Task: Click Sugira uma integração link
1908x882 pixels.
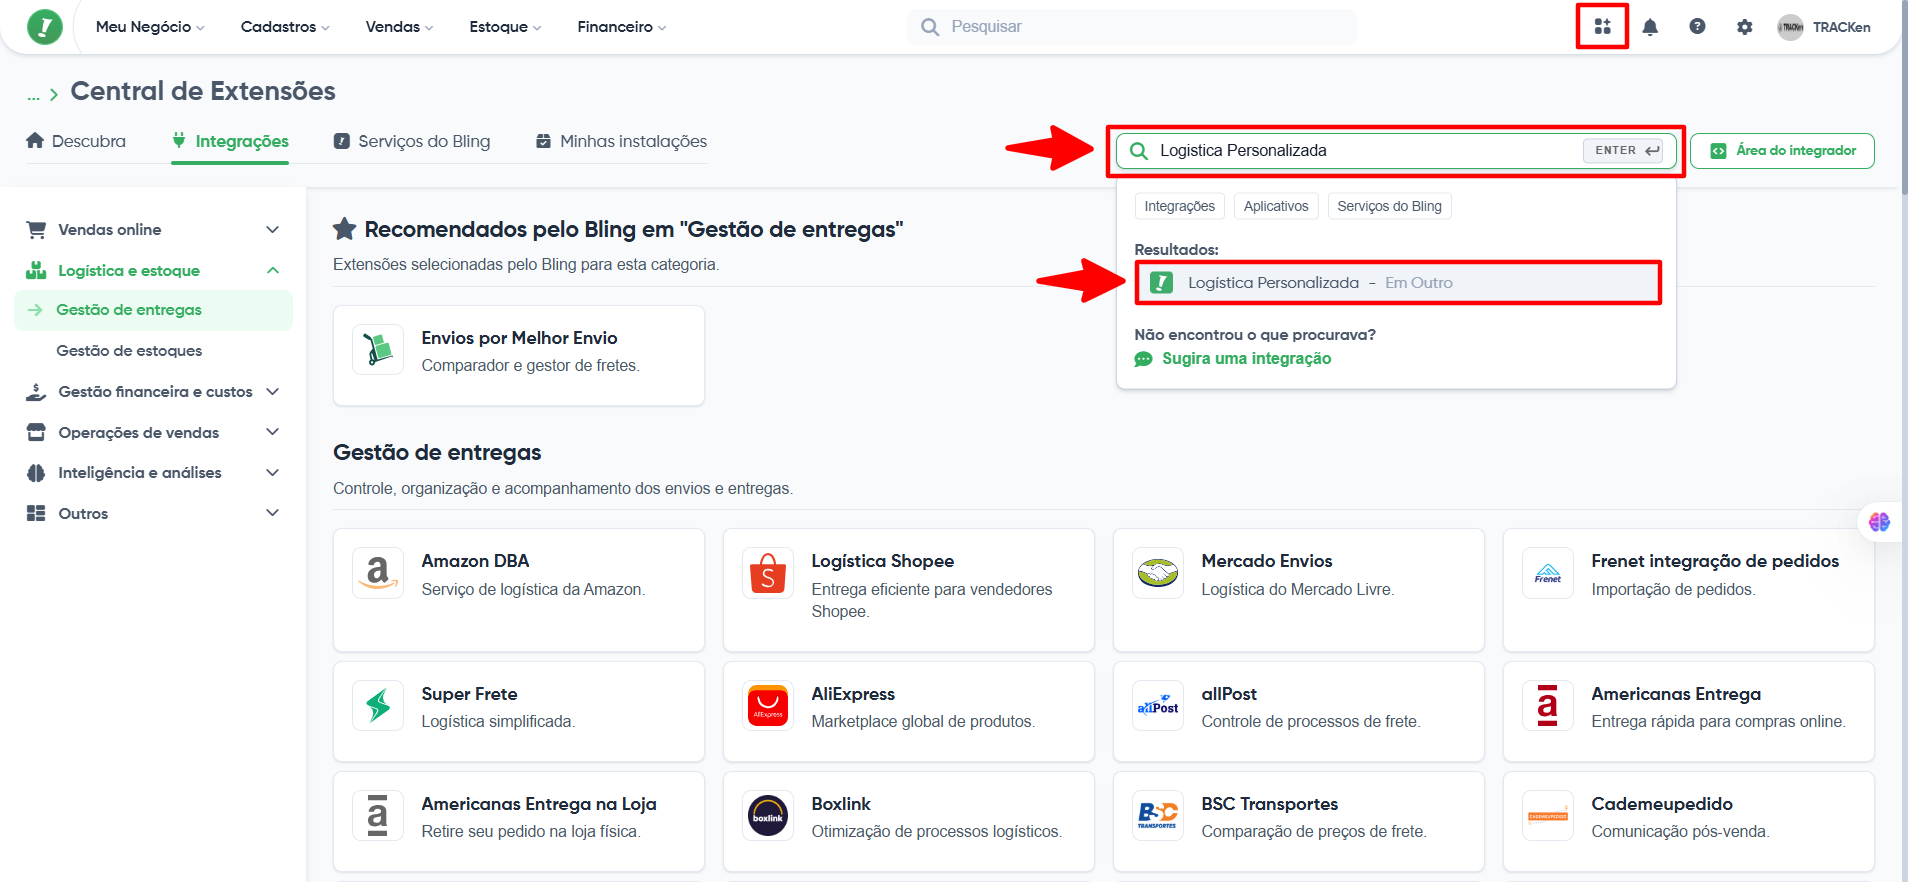Action: tap(1246, 359)
